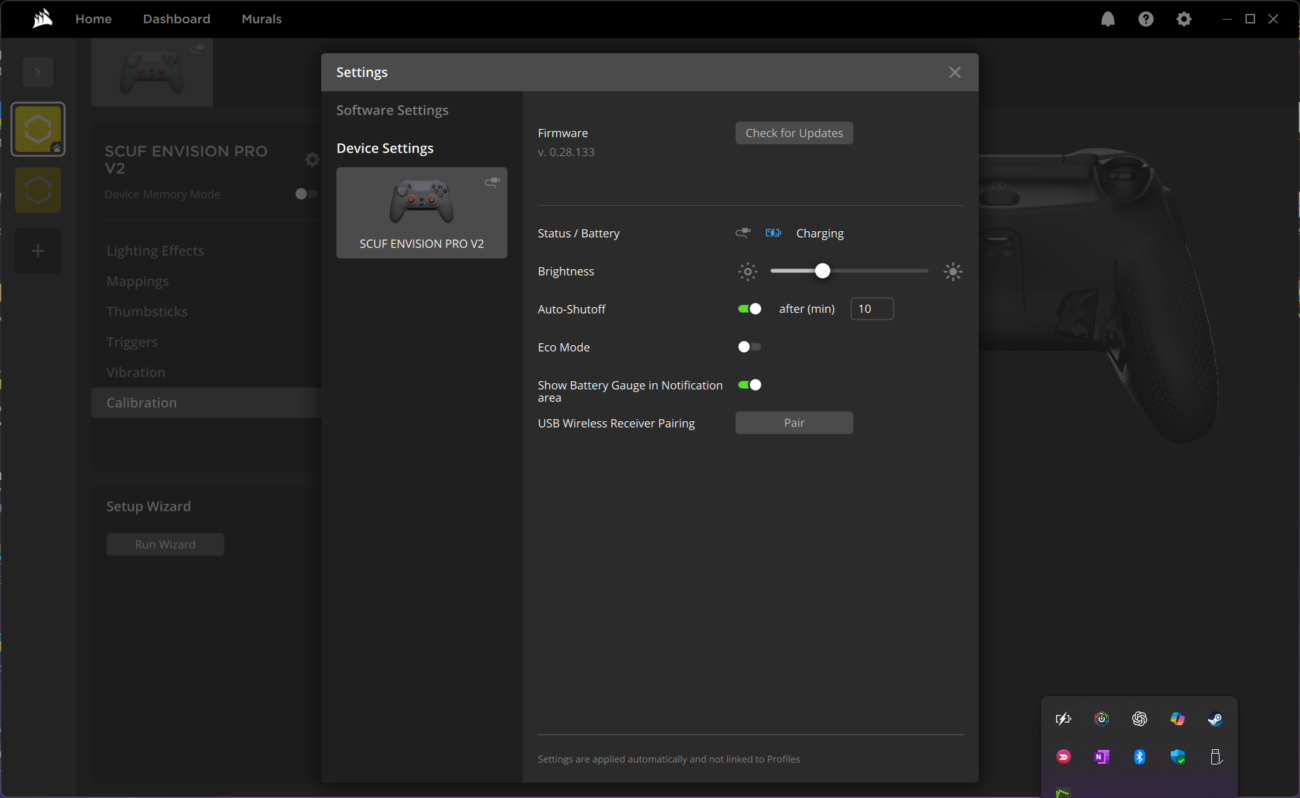Disable the Auto-Shutoff toggle
Image resolution: width=1300 pixels, height=798 pixels.
[750, 309]
